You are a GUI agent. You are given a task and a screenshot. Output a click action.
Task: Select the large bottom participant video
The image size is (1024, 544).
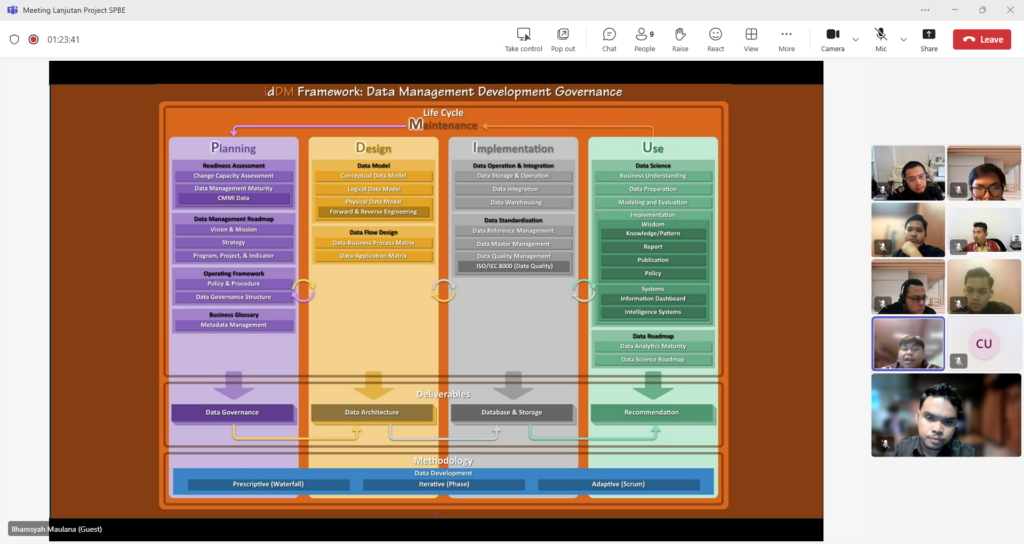tap(946, 415)
